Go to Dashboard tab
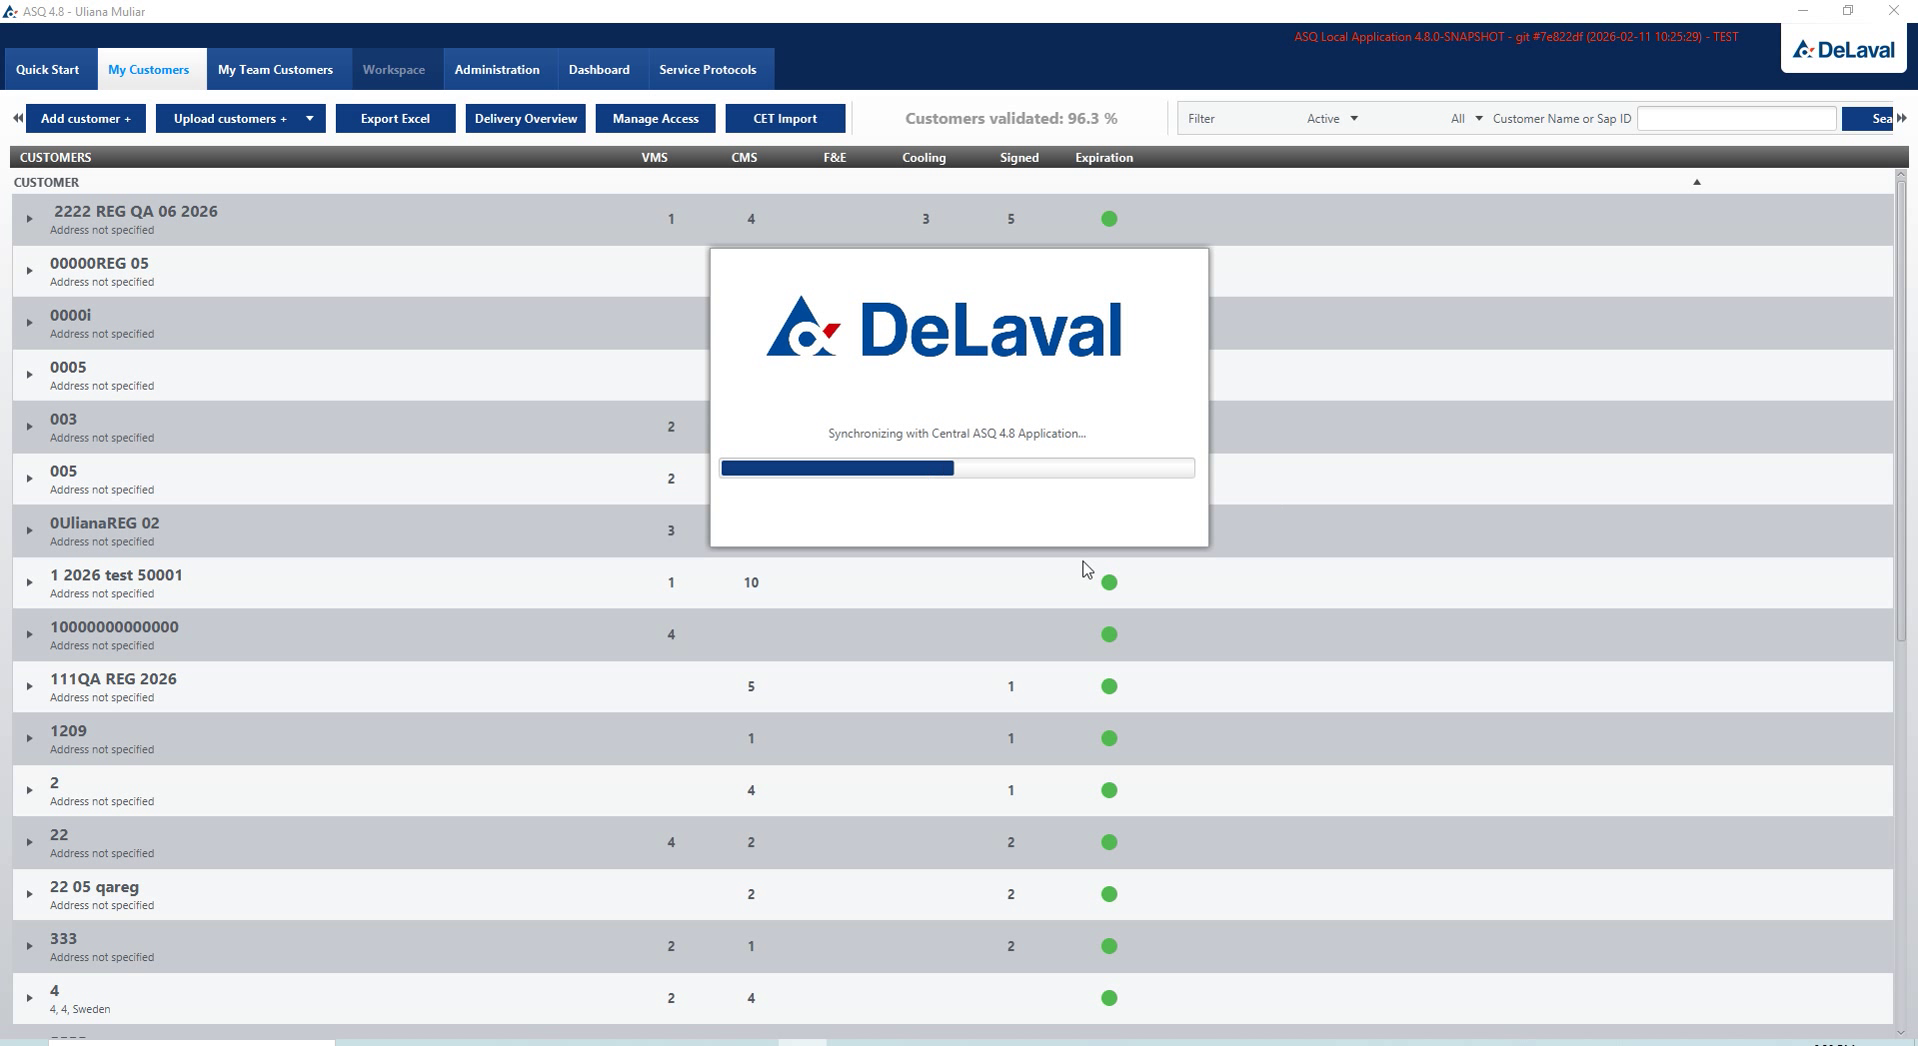The width and height of the screenshot is (1918, 1046). click(x=599, y=70)
